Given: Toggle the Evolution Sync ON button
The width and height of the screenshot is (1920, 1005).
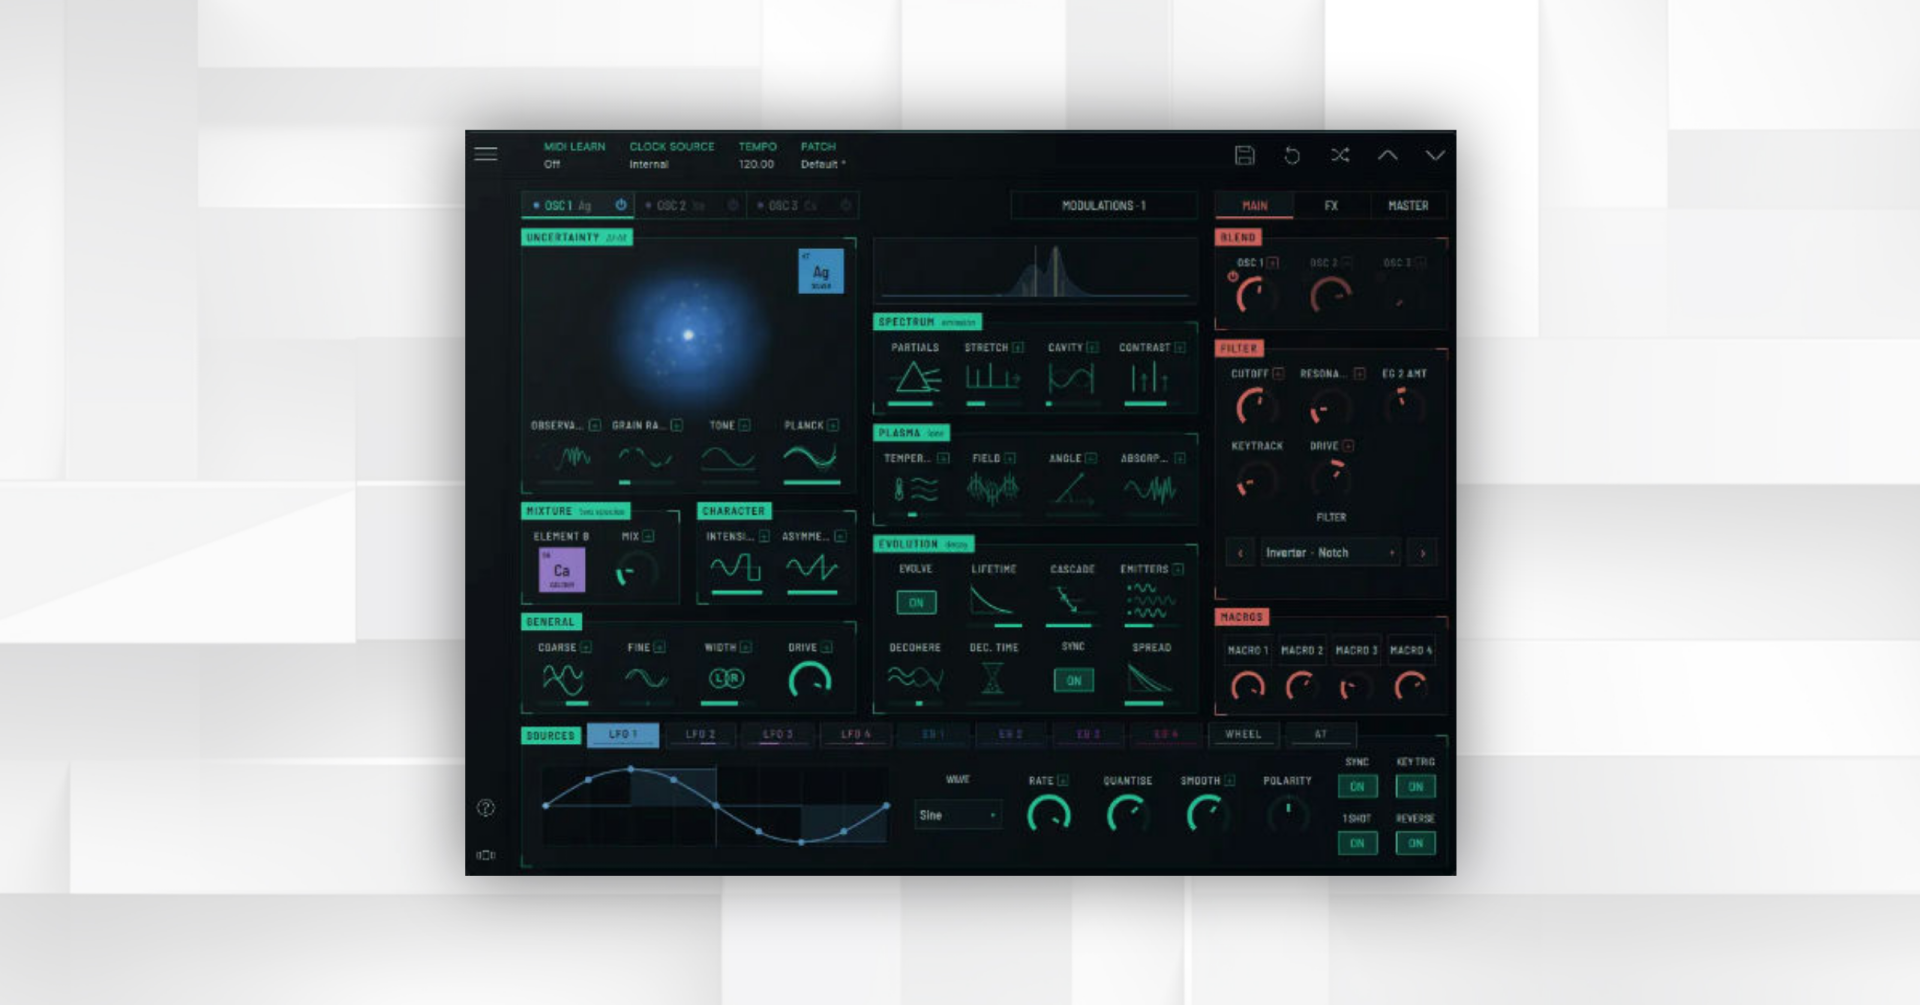Looking at the screenshot, I should (1073, 681).
